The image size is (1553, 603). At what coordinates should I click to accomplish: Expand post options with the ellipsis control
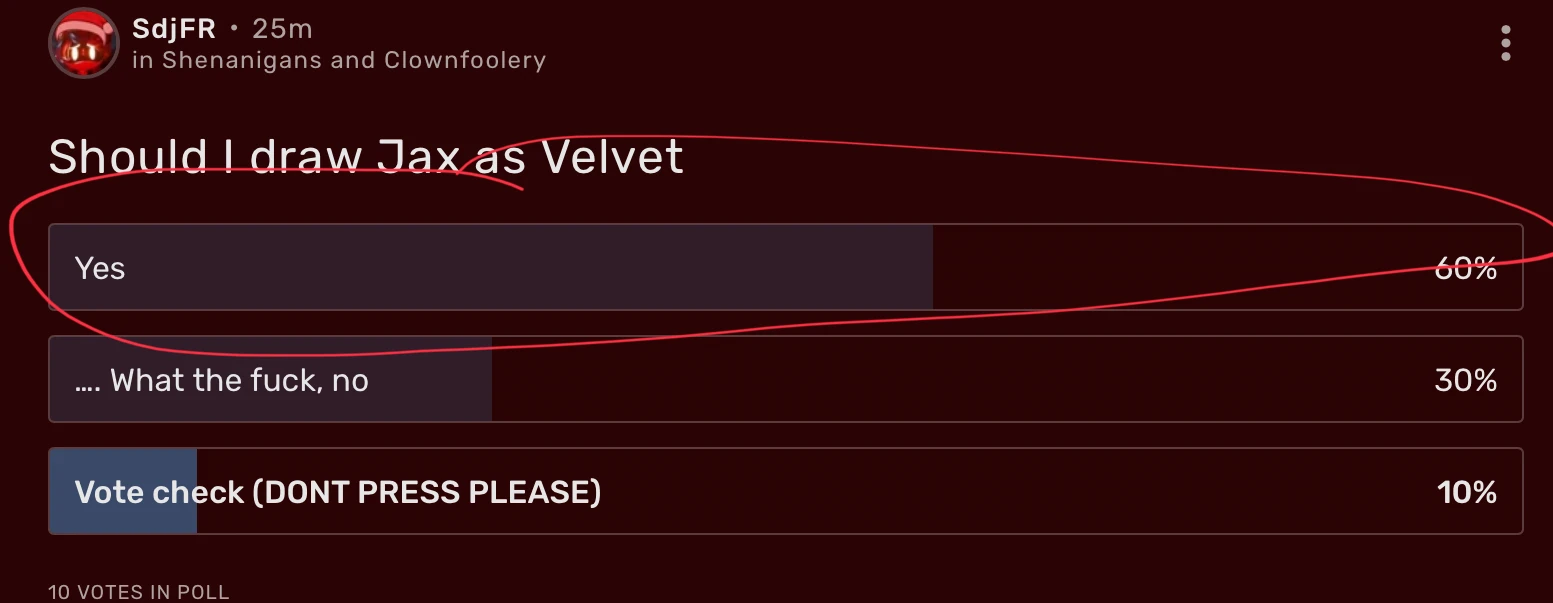(x=1506, y=42)
